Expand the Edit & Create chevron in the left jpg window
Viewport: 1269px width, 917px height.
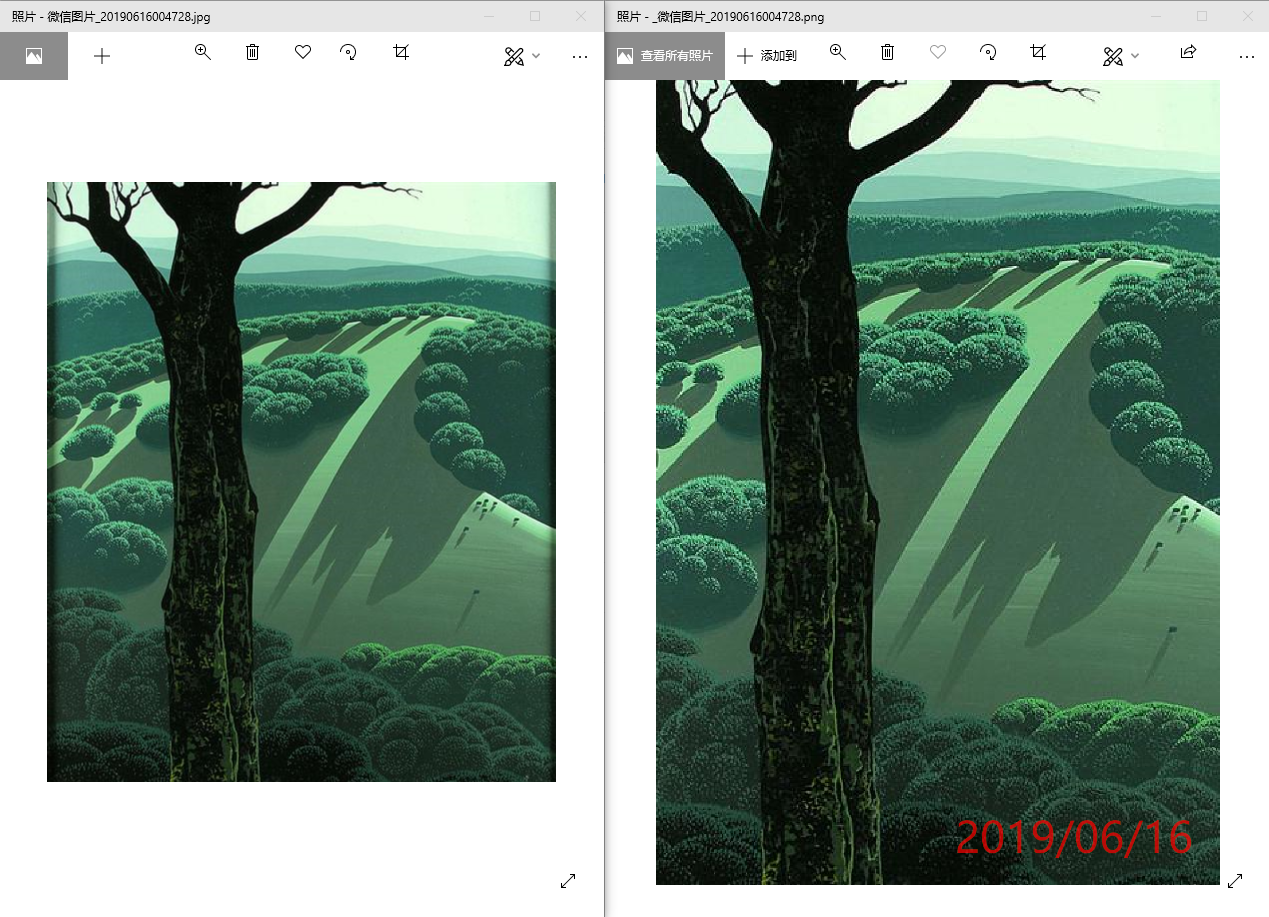tap(536, 56)
